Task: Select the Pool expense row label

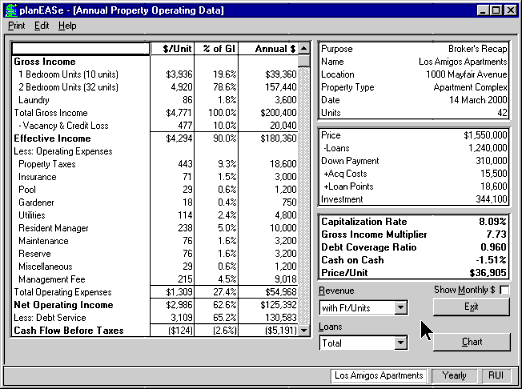Action: click(27, 190)
